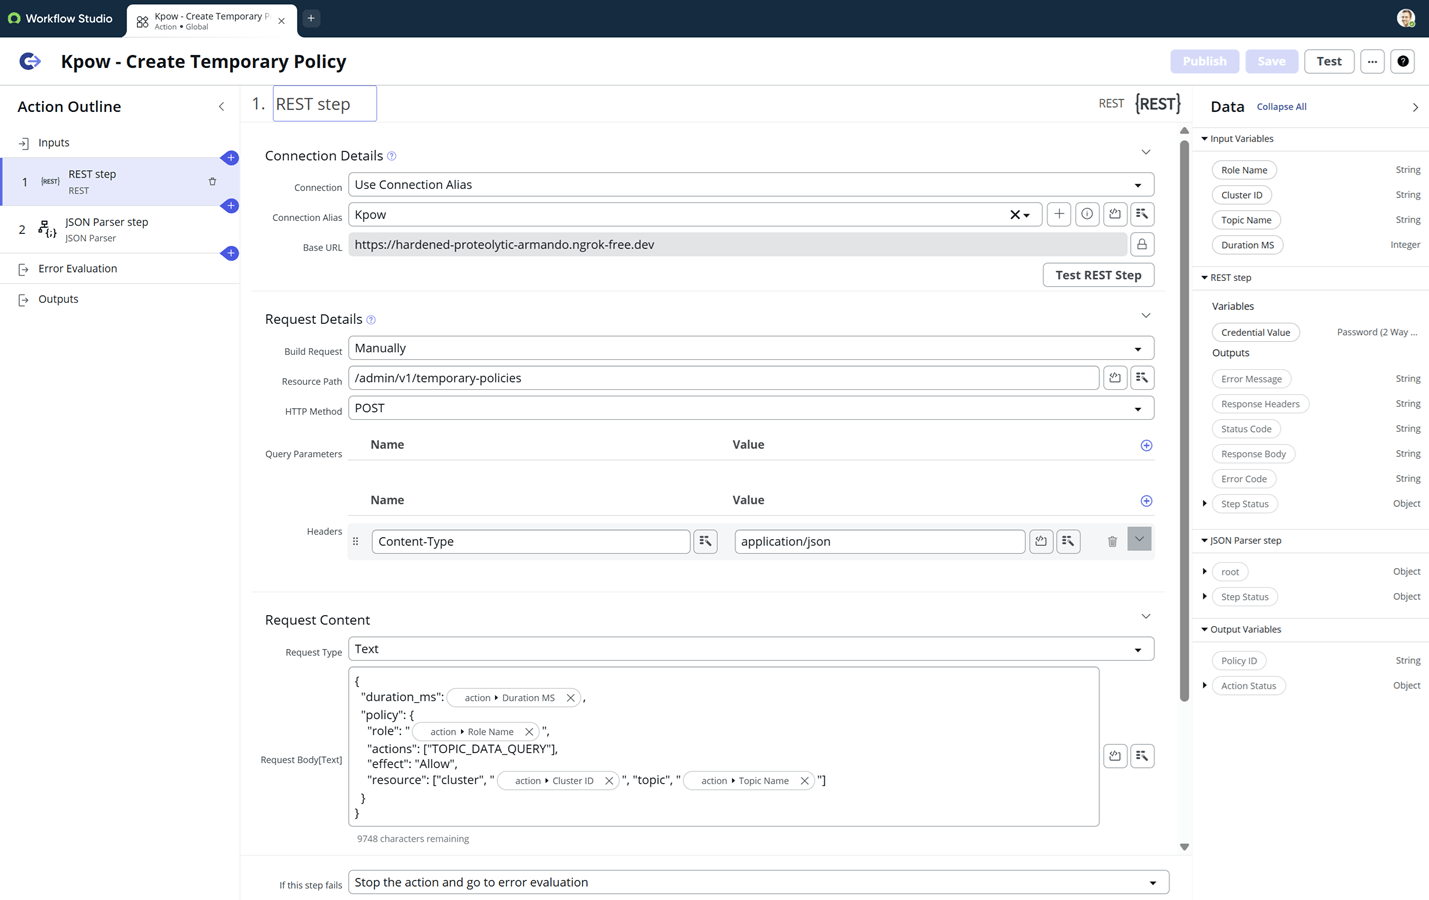Remove the Duration MS pill from body
Image resolution: width=1429 pixels, height=900 pixels.
click(571, 698)
